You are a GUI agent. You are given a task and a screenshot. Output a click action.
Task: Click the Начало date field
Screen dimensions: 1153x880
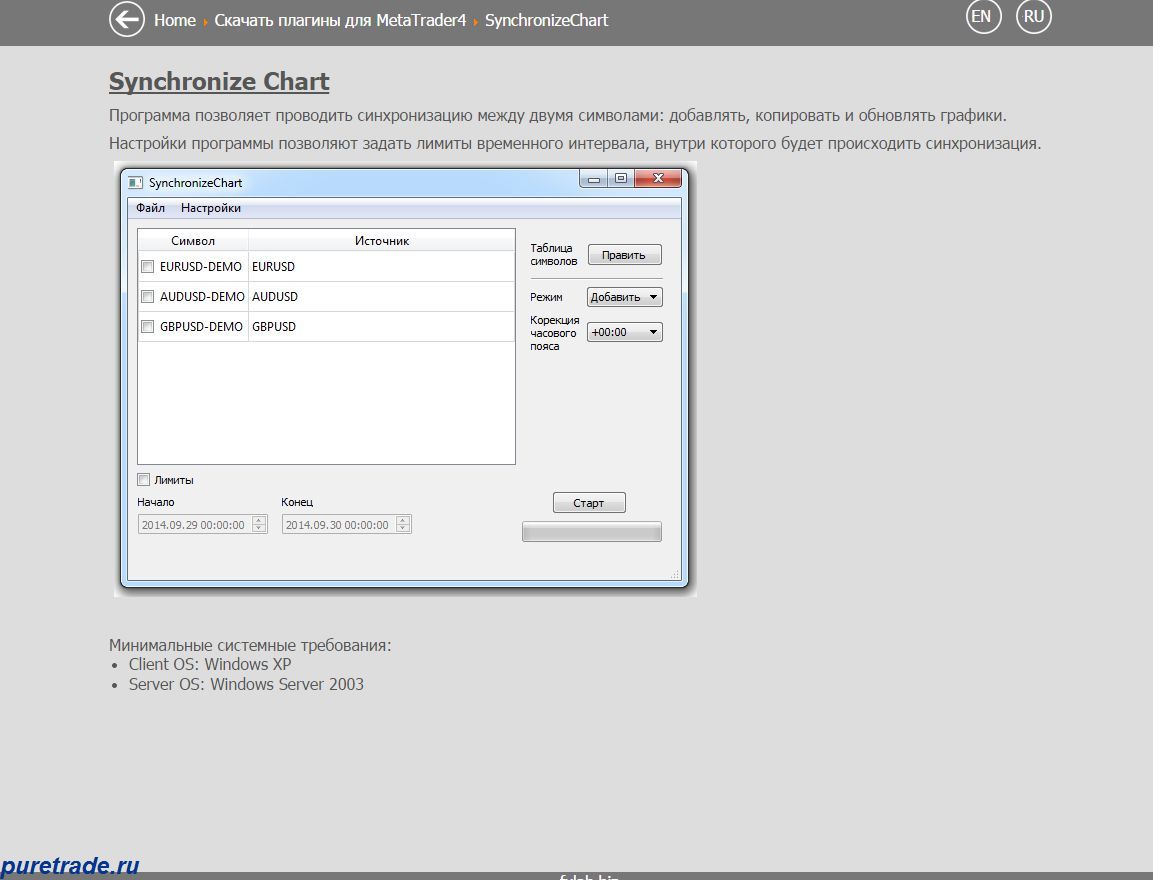[202, 524]
